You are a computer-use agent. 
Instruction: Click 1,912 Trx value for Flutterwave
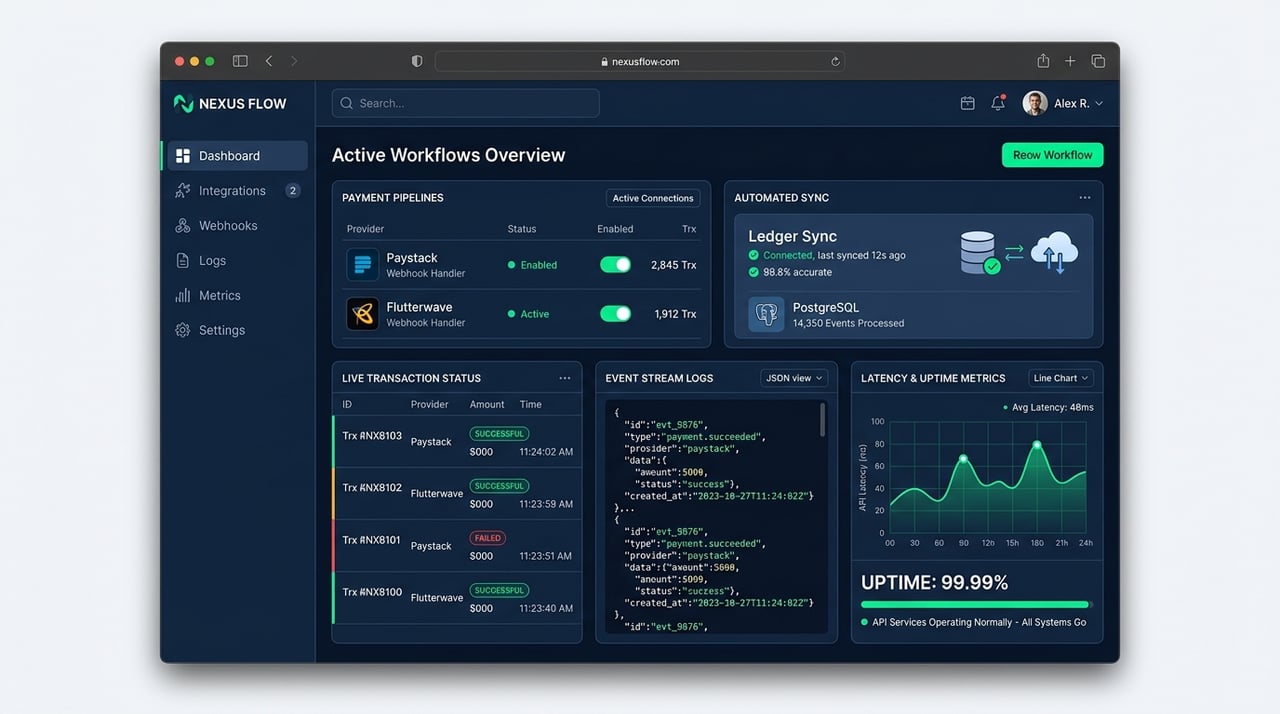point(675,314)
